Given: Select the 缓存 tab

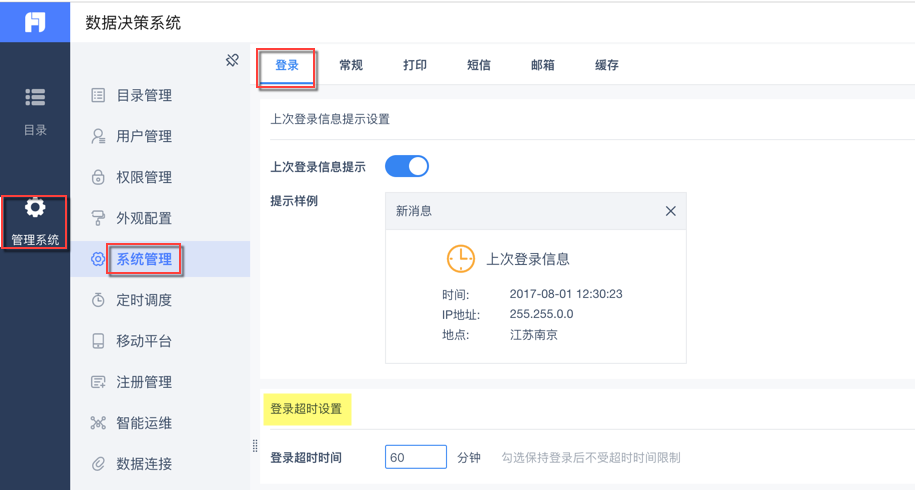Looking at the screenshot, I should point(607,65).
